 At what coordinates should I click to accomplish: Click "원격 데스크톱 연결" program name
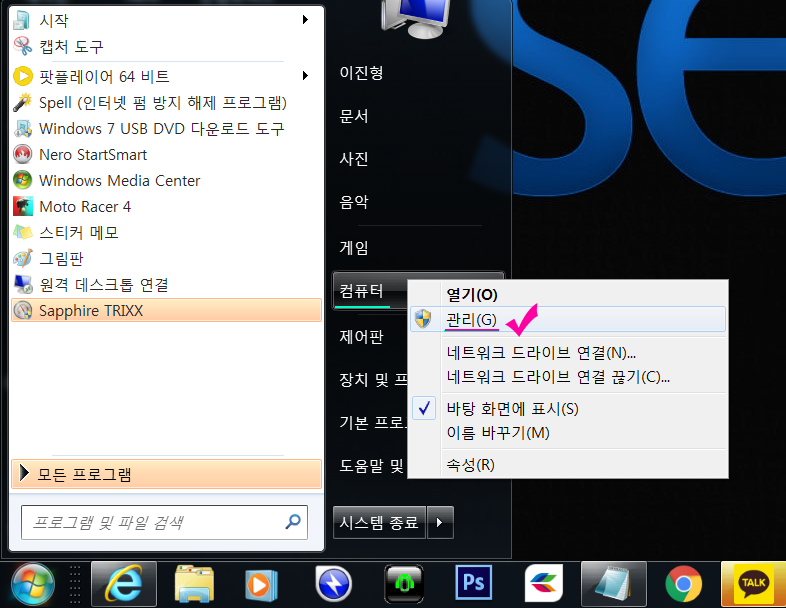[104, 285]
